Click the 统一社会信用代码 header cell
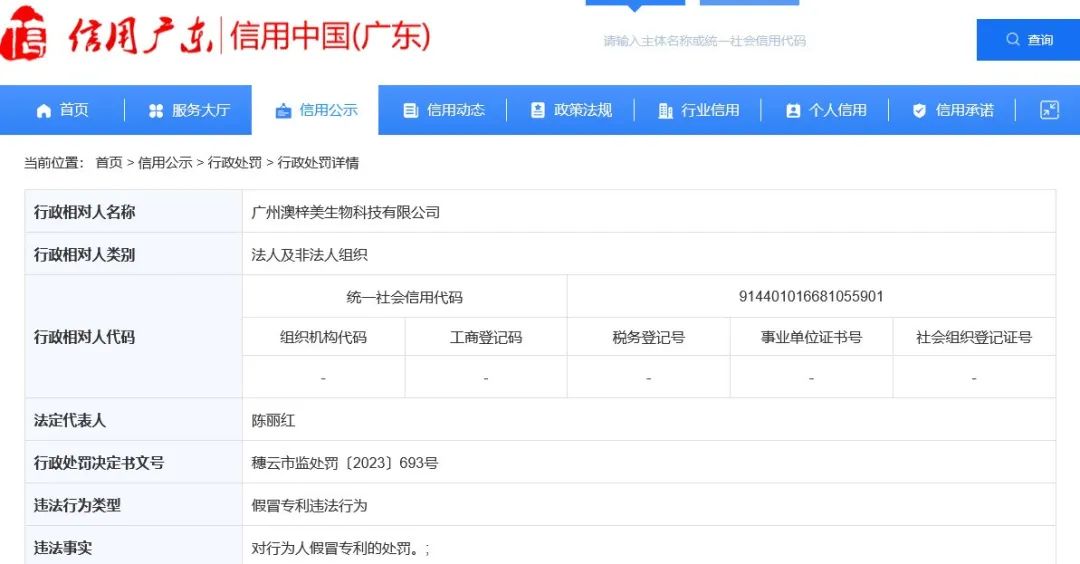1080x564 pixels. click(x=404, y=297)
